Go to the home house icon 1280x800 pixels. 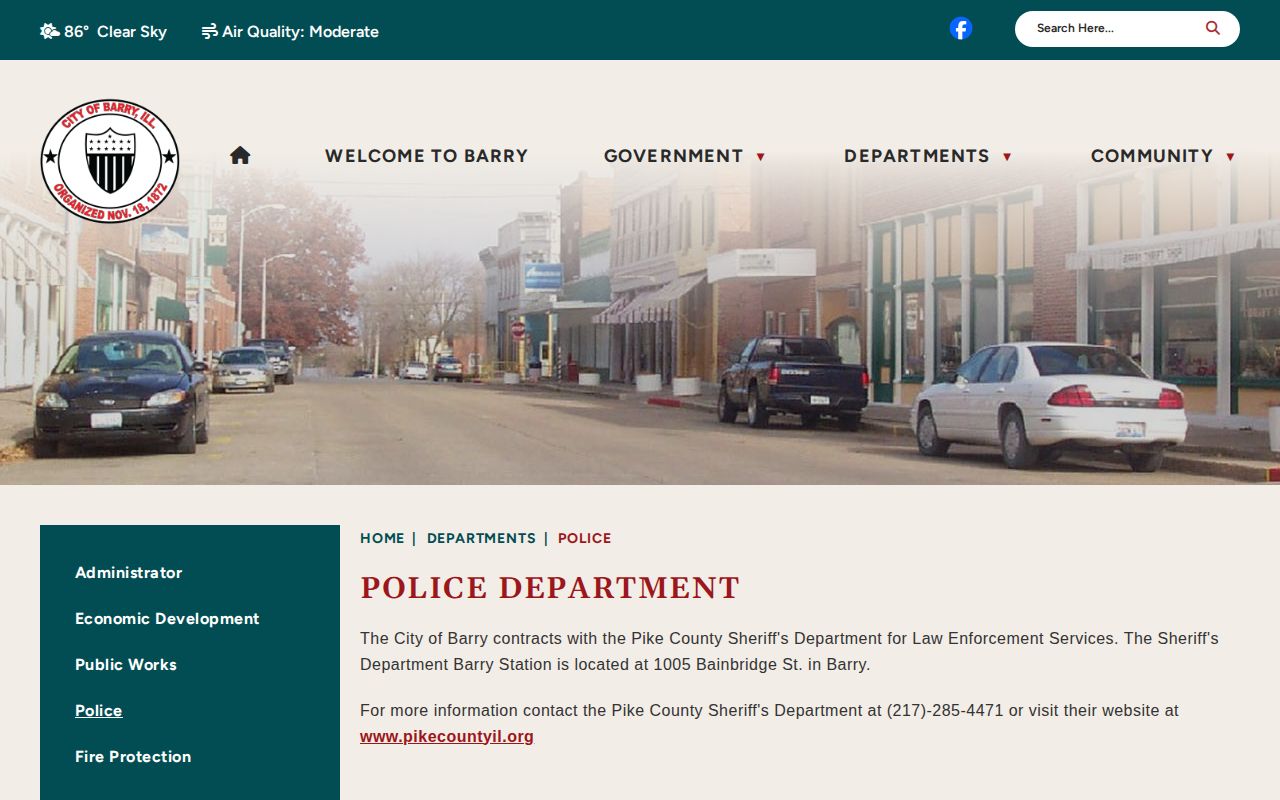click(240, 155)
